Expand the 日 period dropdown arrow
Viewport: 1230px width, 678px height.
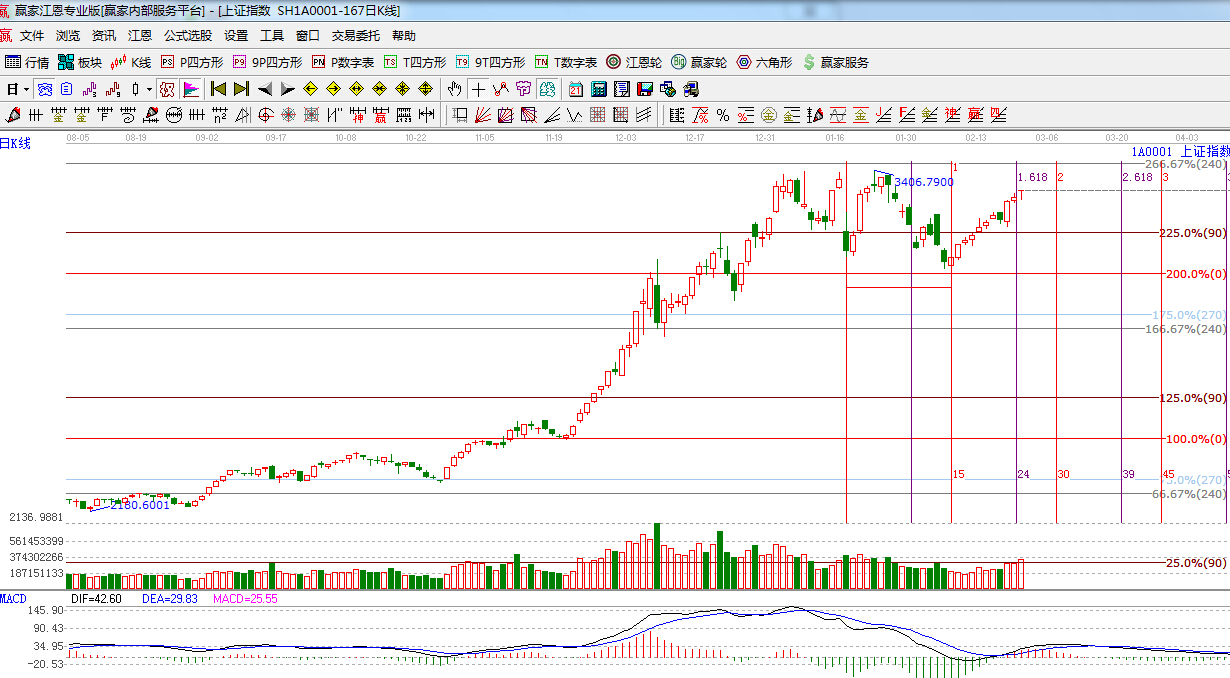(x=26, y=89)
